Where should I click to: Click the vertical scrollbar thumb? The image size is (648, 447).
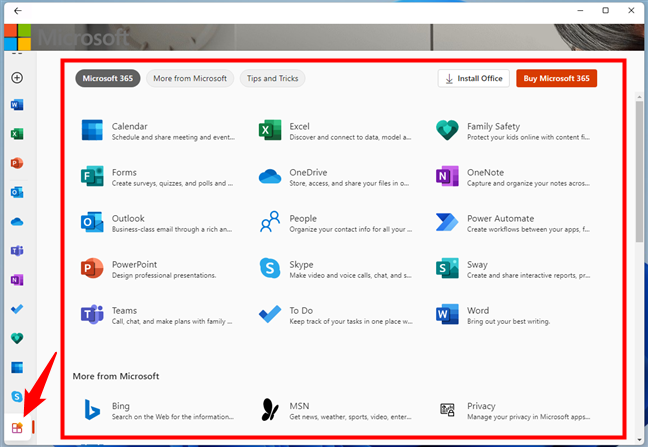pos(639,172)
